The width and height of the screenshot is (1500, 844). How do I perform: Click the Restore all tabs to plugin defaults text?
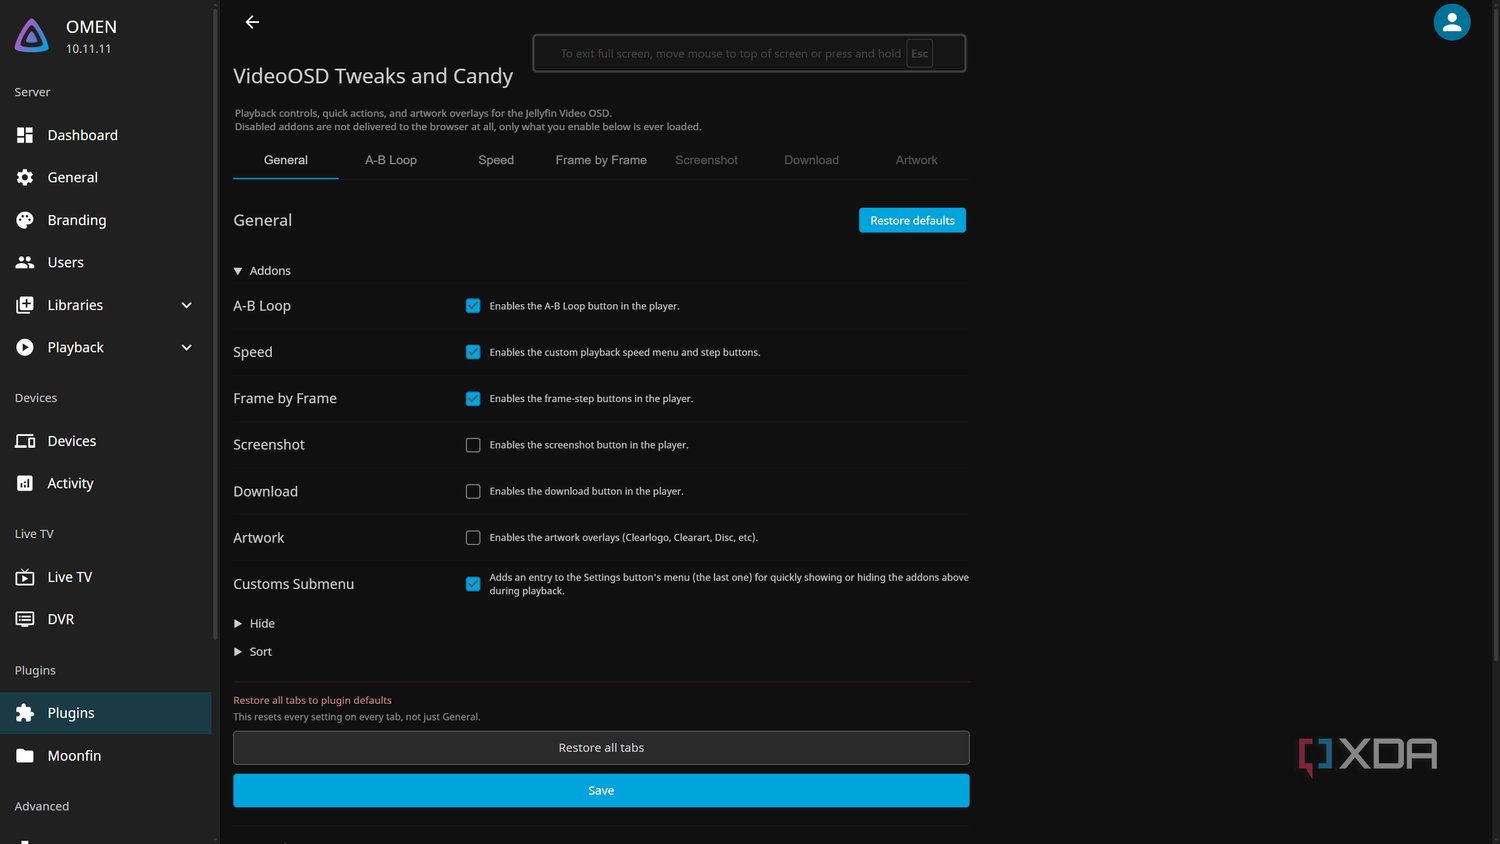312,700
